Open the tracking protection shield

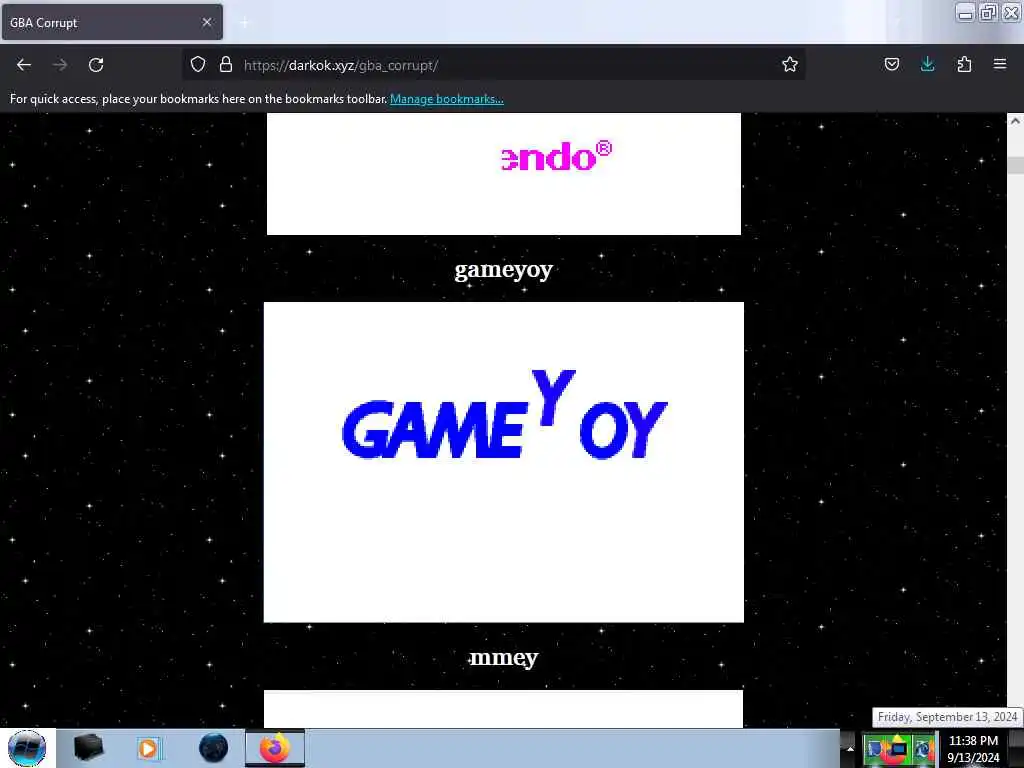198,64
